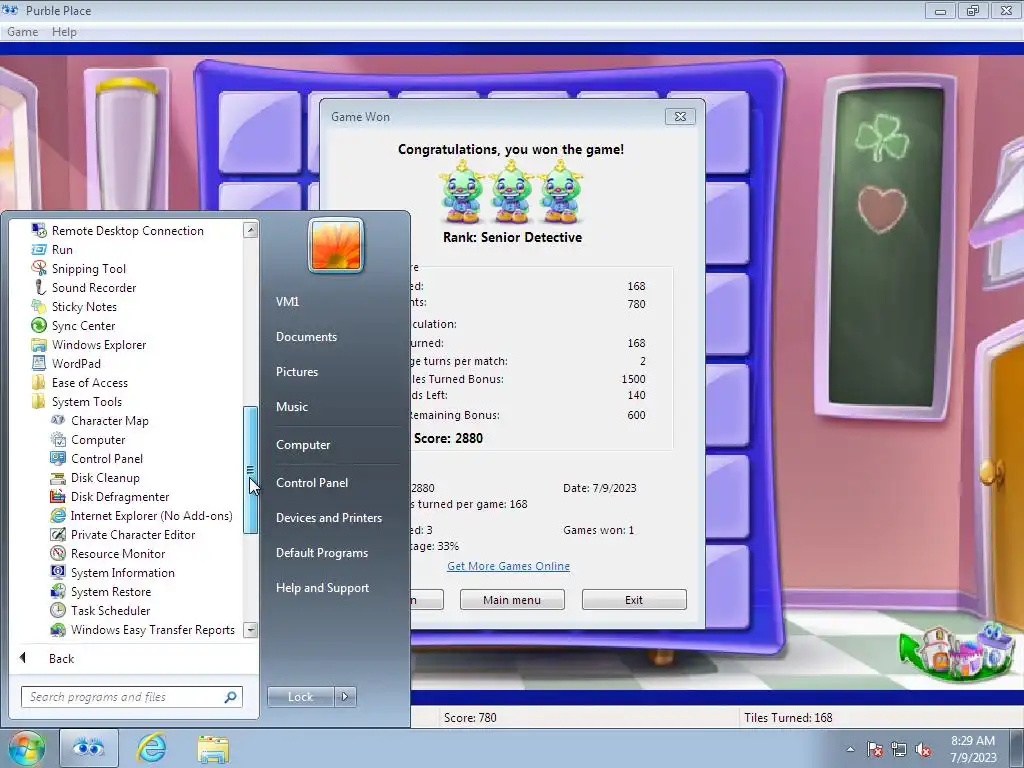Click the Start orb button
Viewport: 1024px width, 768px height.
click(x=26, y=748)
